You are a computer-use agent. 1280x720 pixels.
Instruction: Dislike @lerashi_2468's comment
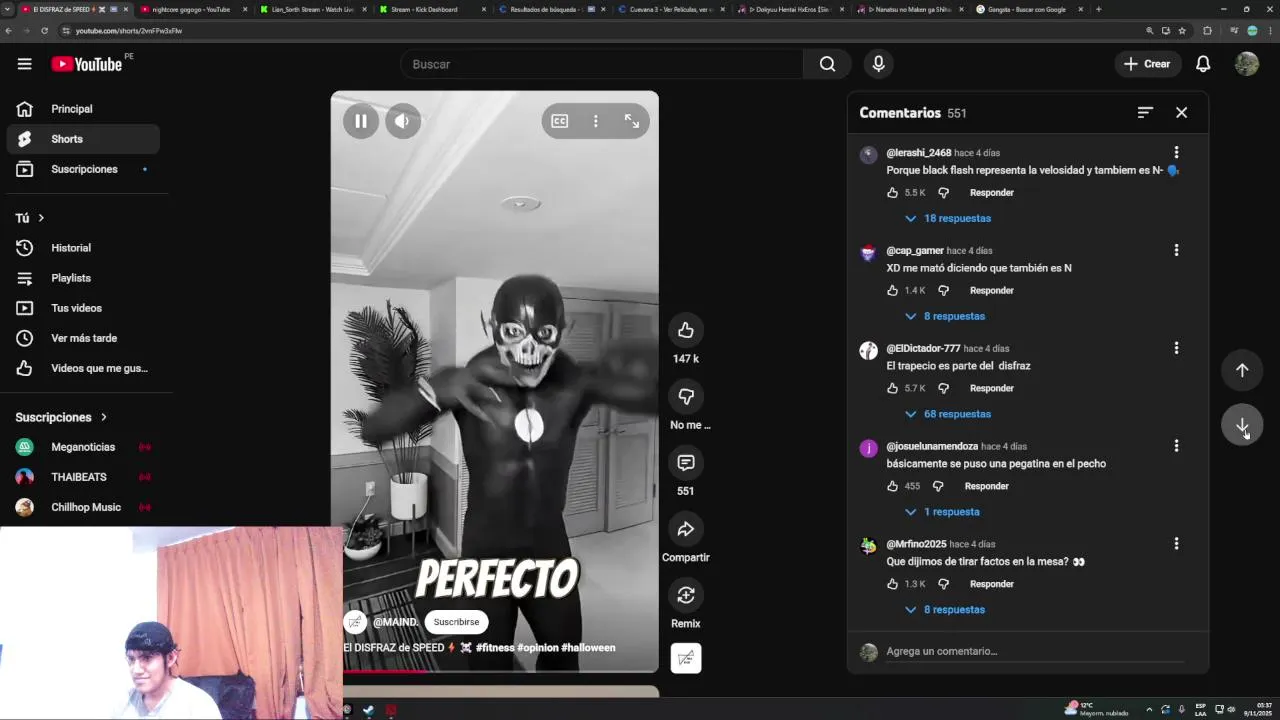click(943, 192)
